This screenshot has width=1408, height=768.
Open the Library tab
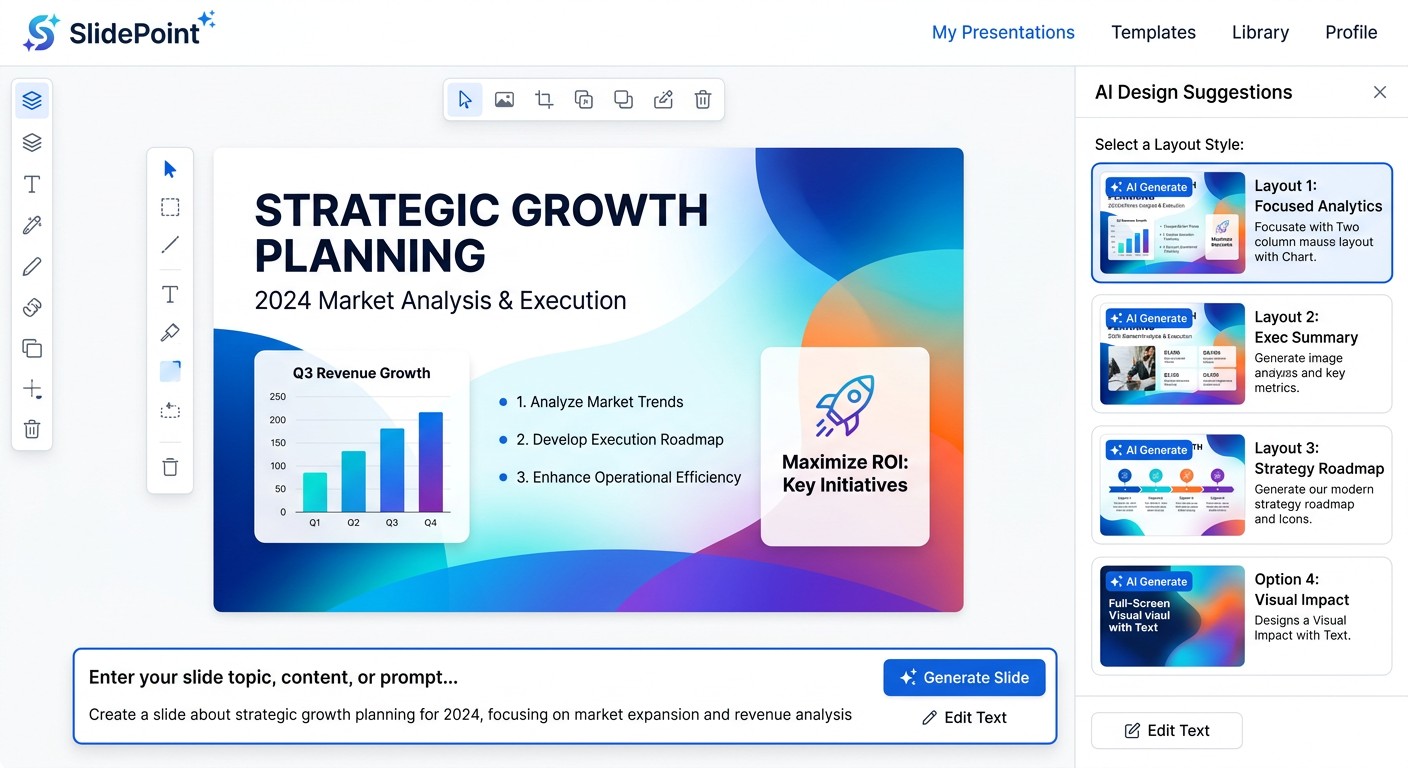coord(1260,32)
